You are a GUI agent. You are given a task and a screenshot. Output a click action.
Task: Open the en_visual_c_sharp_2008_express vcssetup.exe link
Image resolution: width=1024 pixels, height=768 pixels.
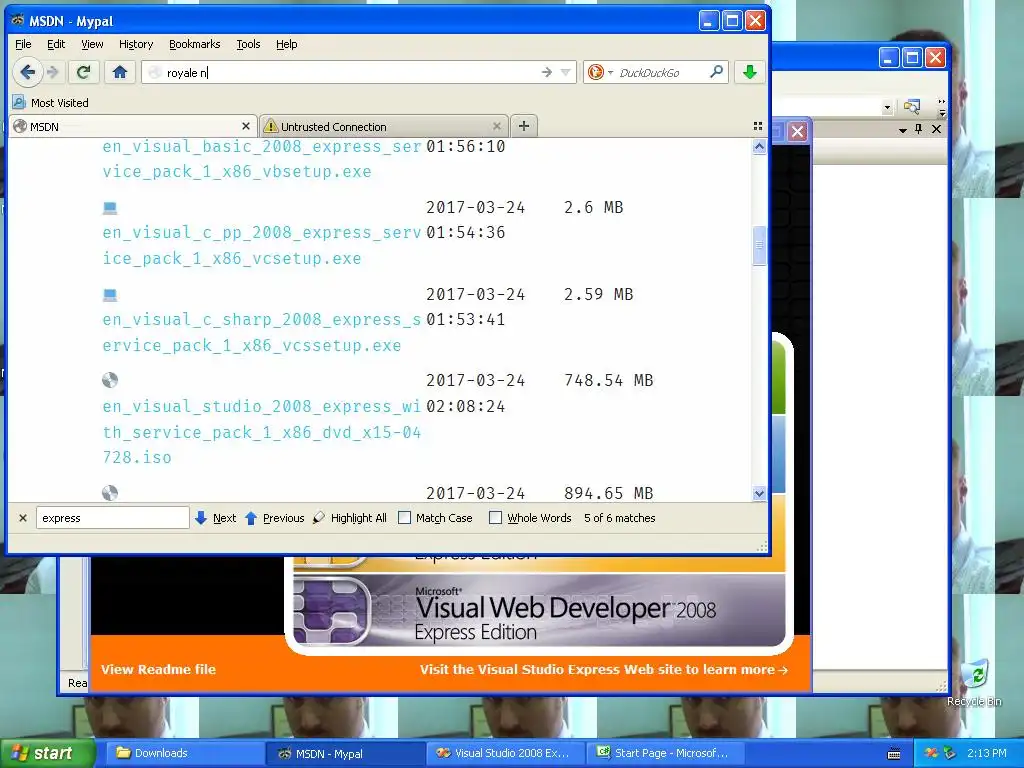pos(261,332)
